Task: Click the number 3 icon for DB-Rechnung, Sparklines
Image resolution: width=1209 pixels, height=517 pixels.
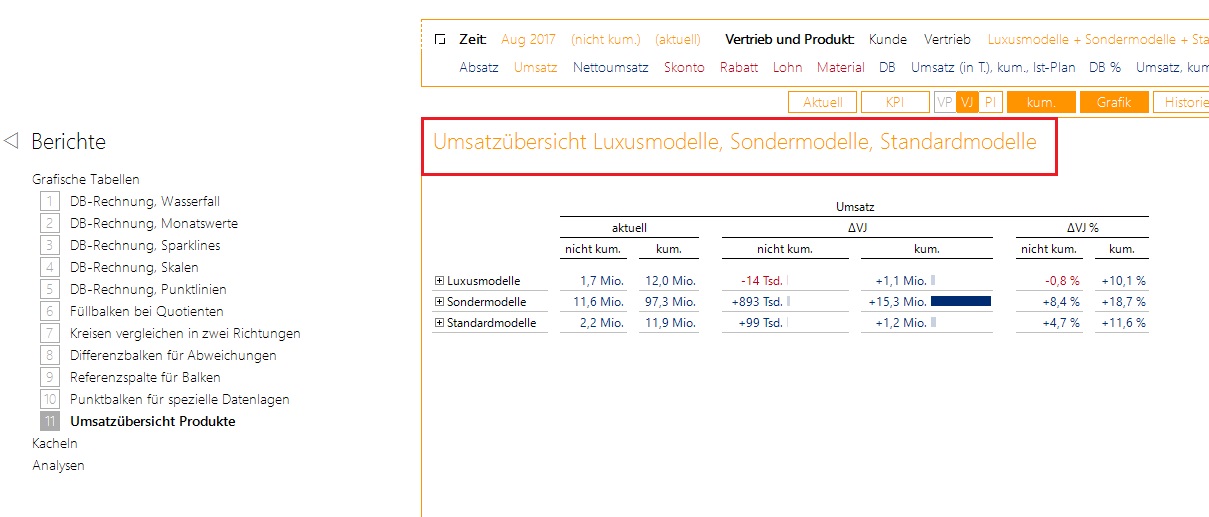Action: tap(49, 246)
